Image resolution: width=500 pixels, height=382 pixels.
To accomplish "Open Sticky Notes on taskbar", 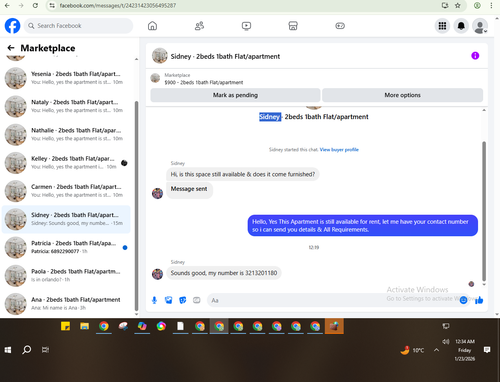I will (65, 326).
